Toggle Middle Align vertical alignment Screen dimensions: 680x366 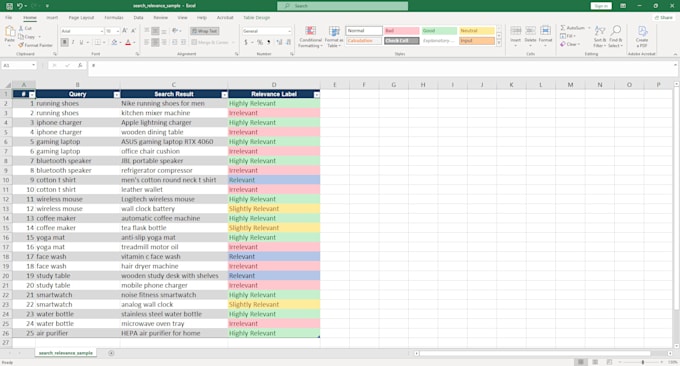pyautogui.click(x=155, y=31)
